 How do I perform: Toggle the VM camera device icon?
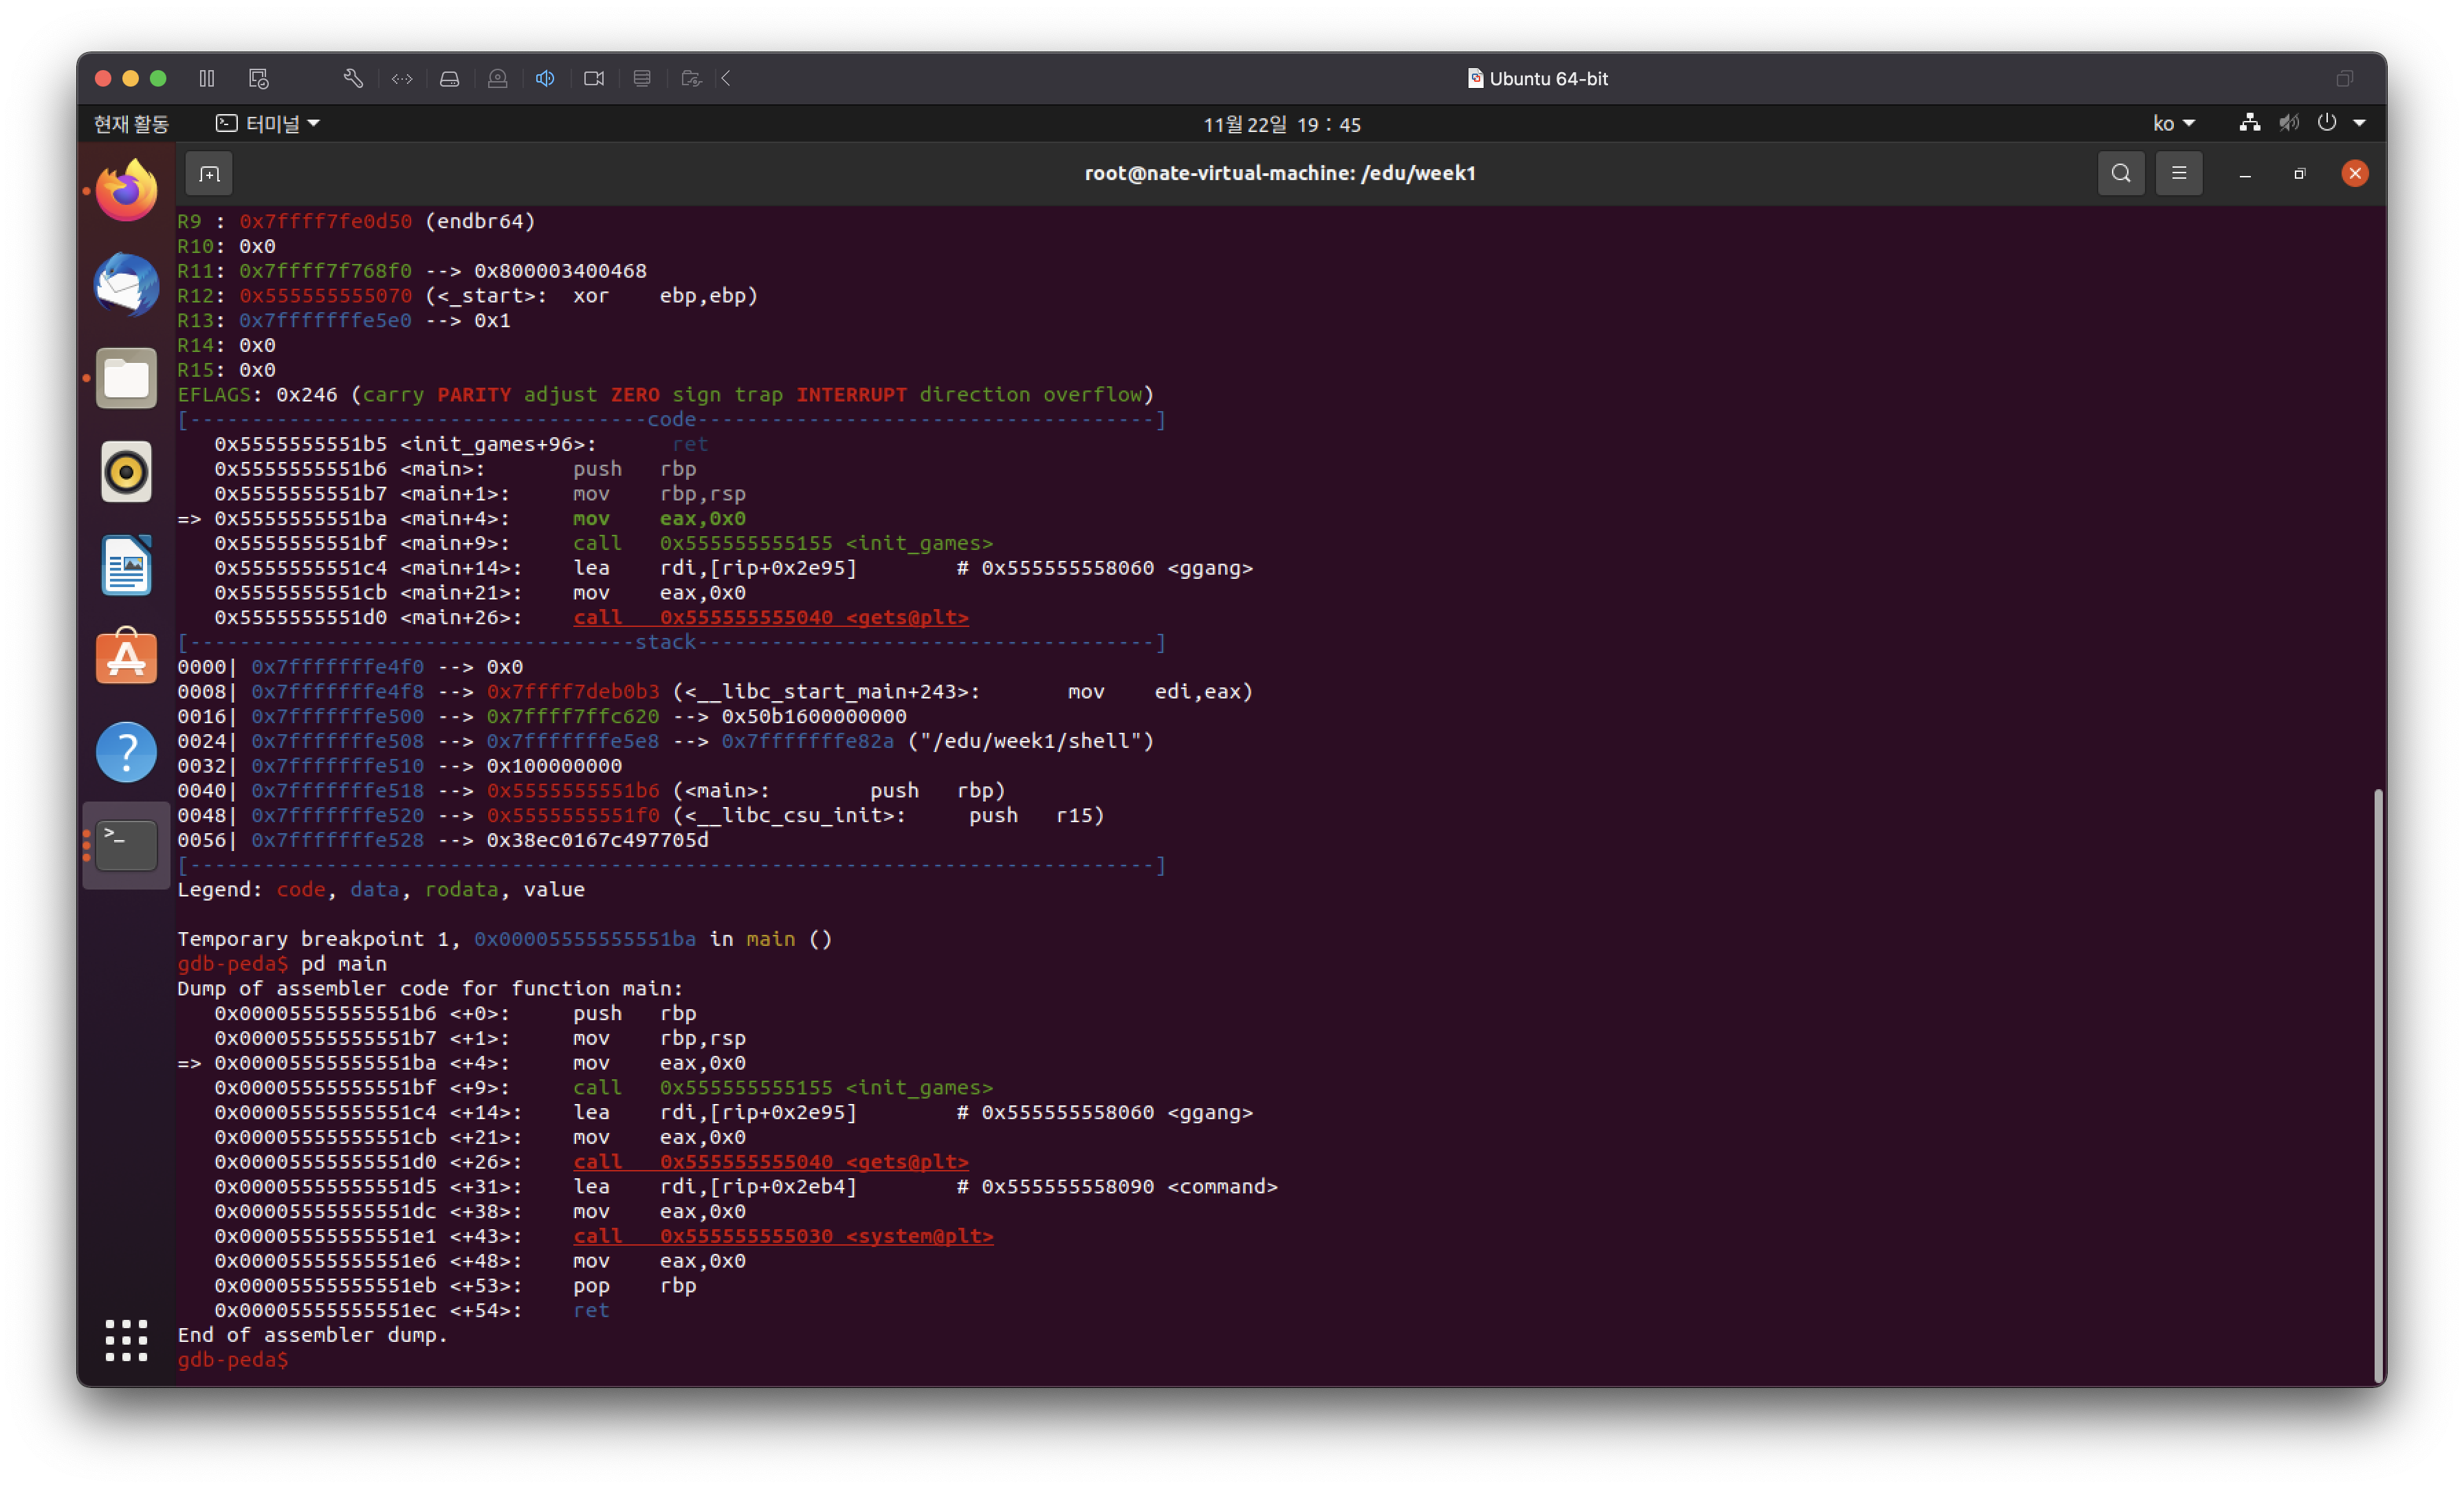[x=594, y=78]
